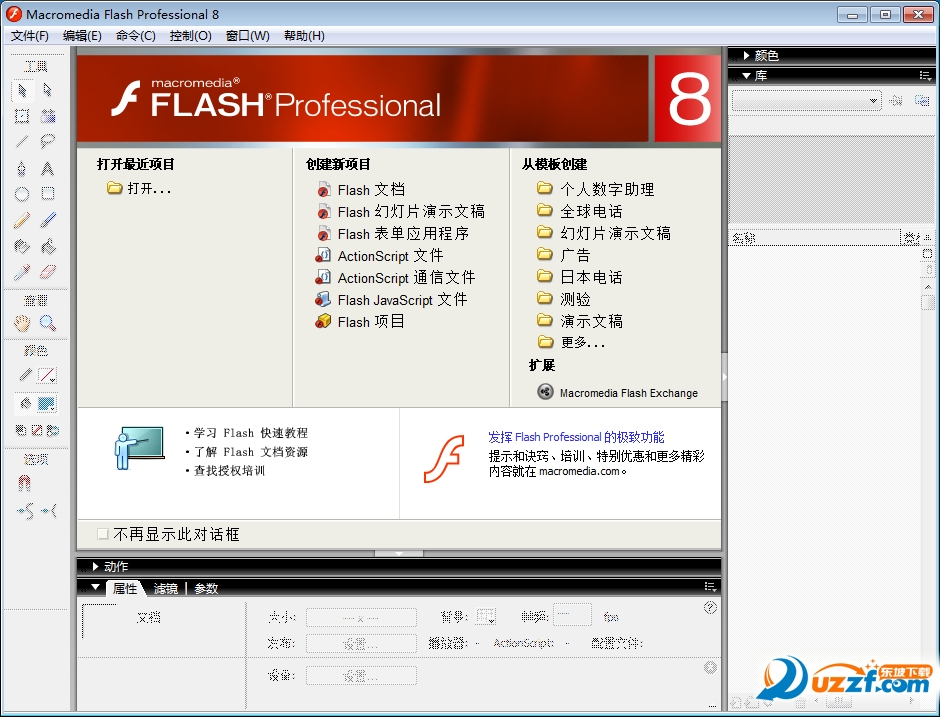The width and height of the screenshot is (940, 717).
Task: Pick the Line tool
Action: pos(22,142)
